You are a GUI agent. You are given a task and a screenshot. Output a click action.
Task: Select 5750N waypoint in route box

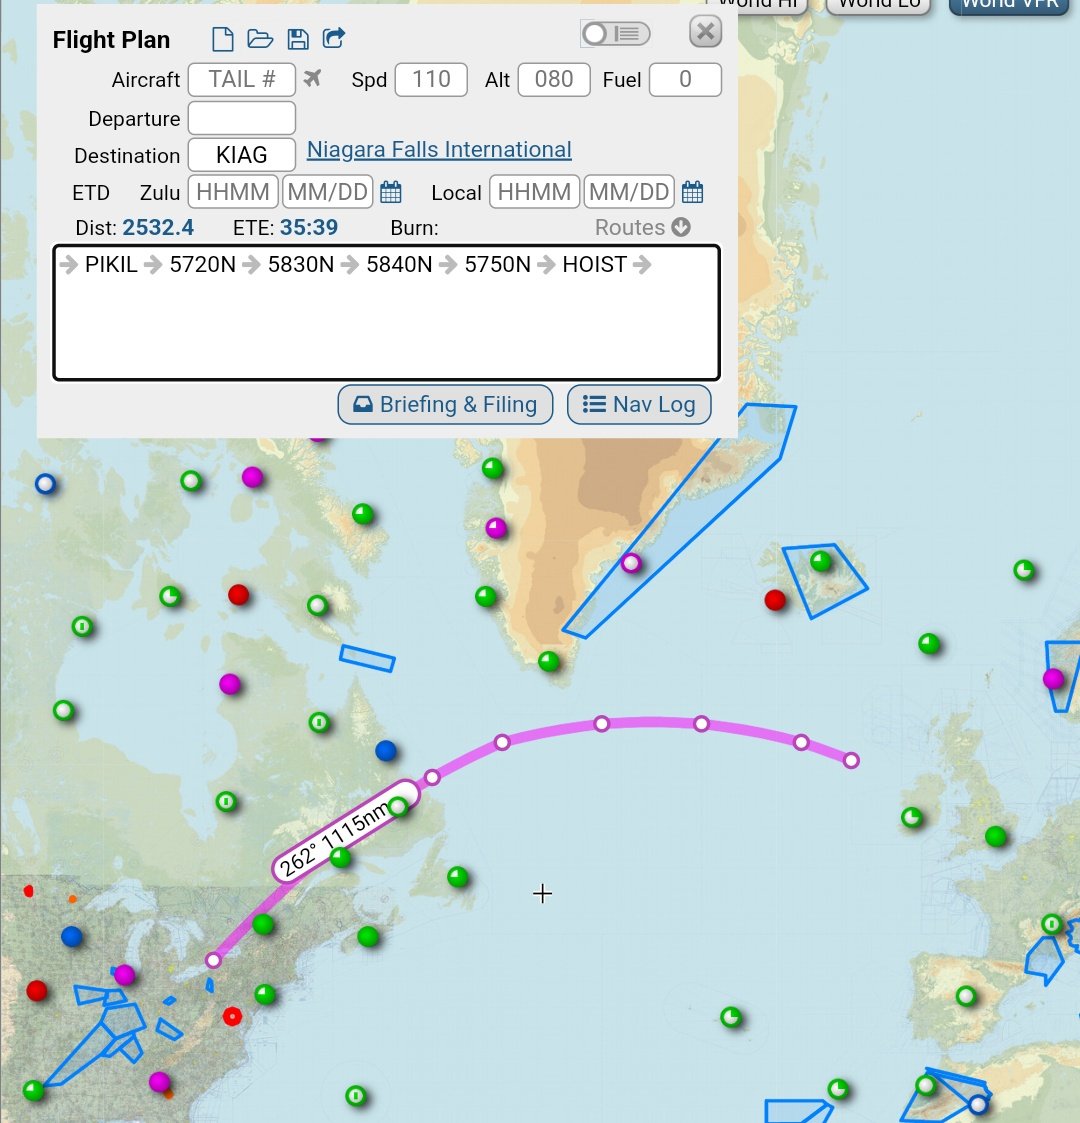(x=498, y=264)
